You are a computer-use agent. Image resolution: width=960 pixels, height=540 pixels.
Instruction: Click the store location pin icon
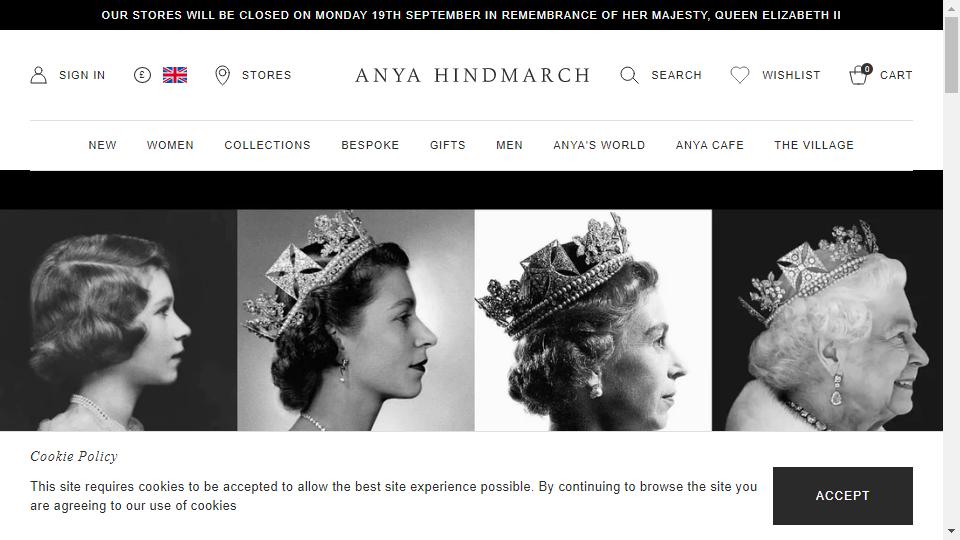tap(222, 75)
